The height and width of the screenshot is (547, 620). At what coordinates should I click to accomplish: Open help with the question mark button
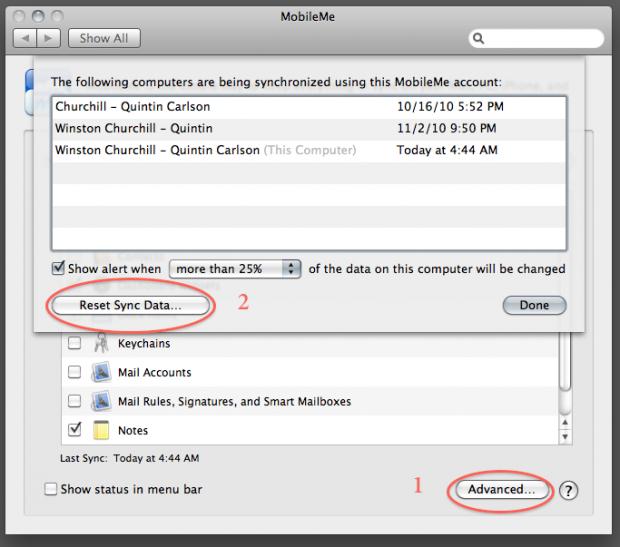point(568,490)
